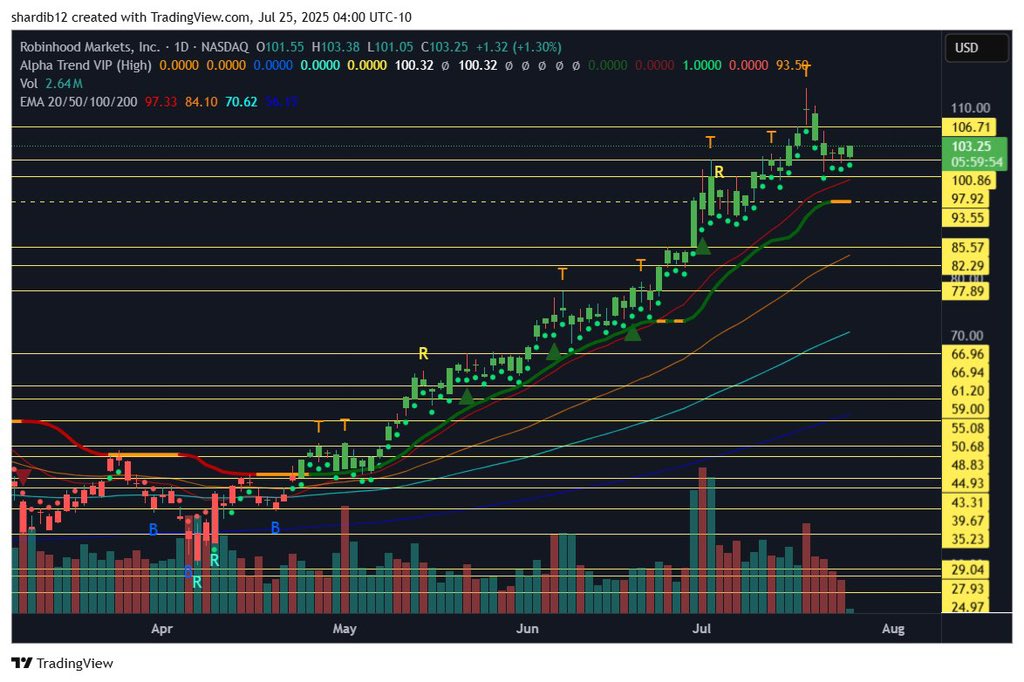1024x682 pixels.
Task: Select the 59.00 price level label
Action: 967,410
